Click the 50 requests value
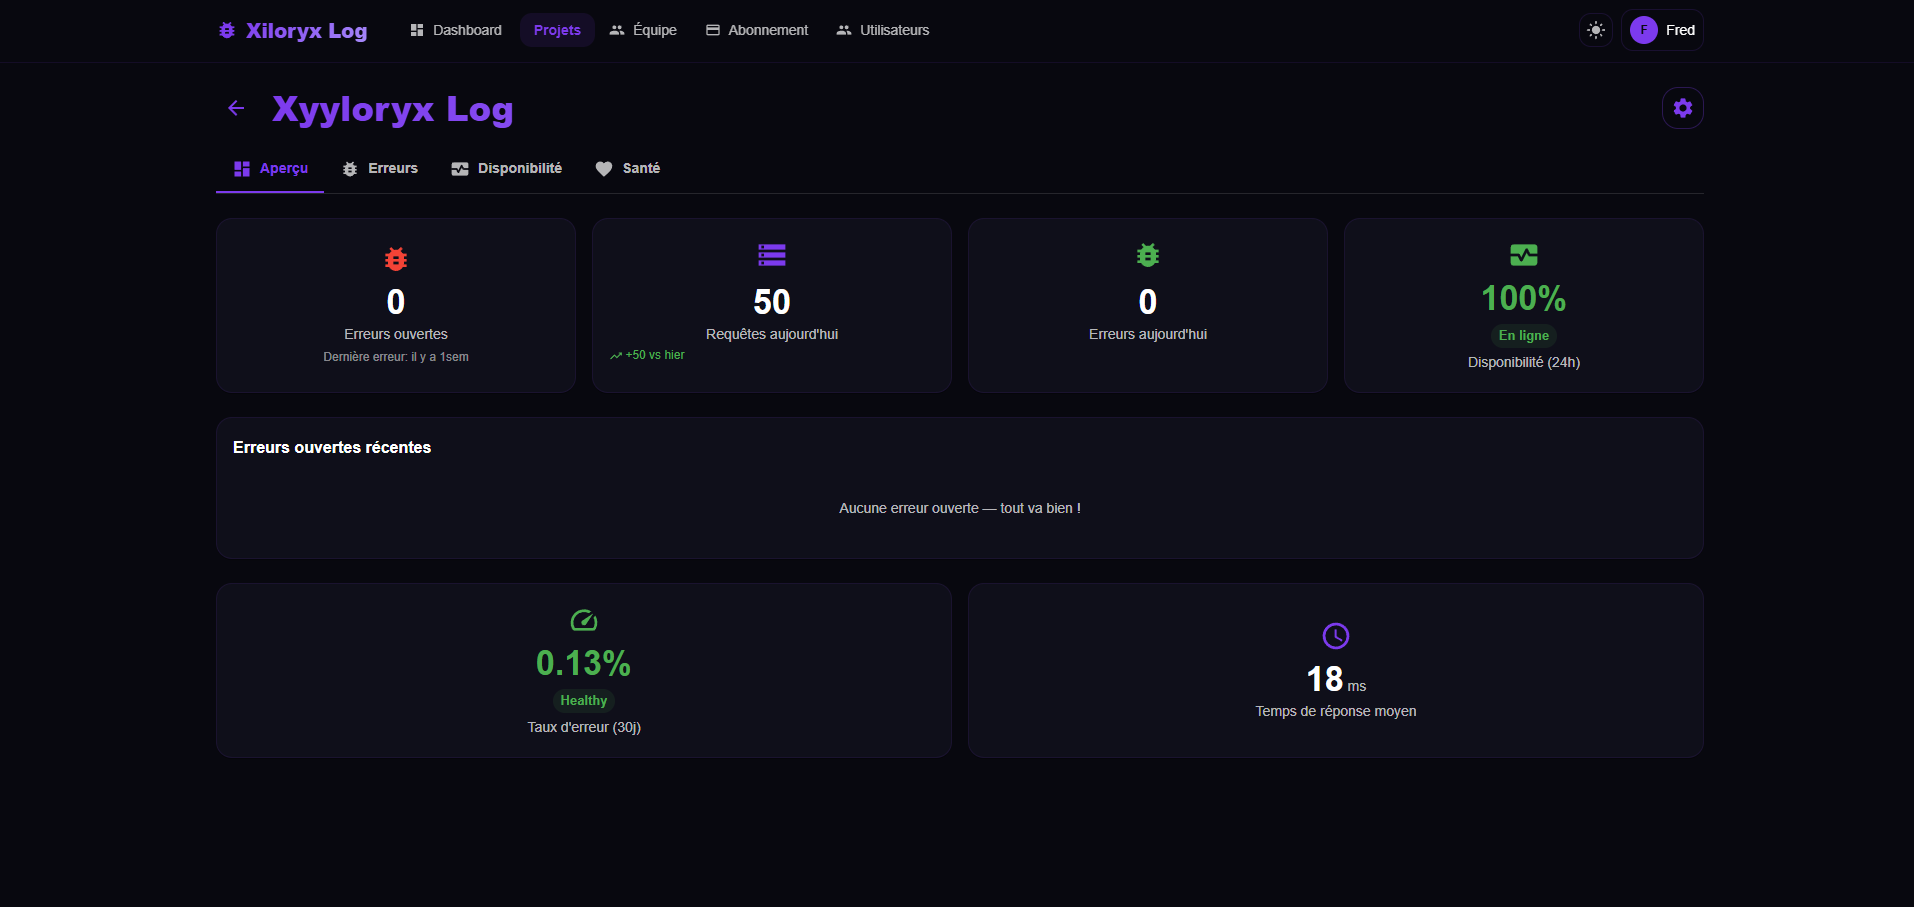1914x907 pixels. point(772,302)
